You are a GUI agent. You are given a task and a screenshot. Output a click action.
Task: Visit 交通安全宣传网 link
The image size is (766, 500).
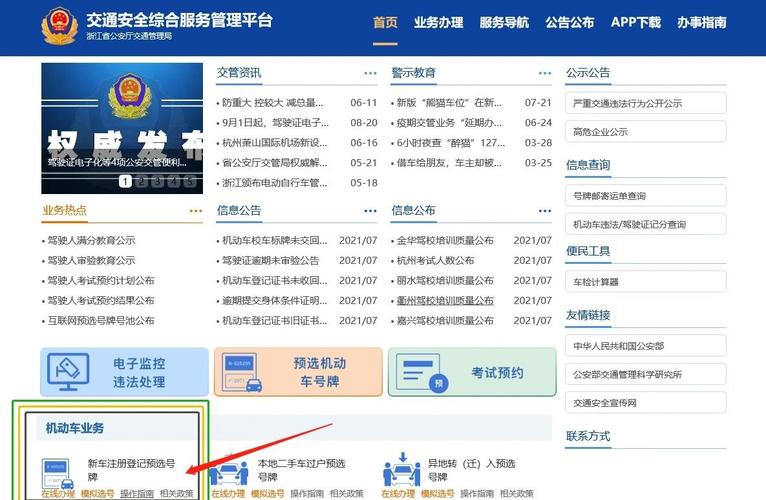645,403
